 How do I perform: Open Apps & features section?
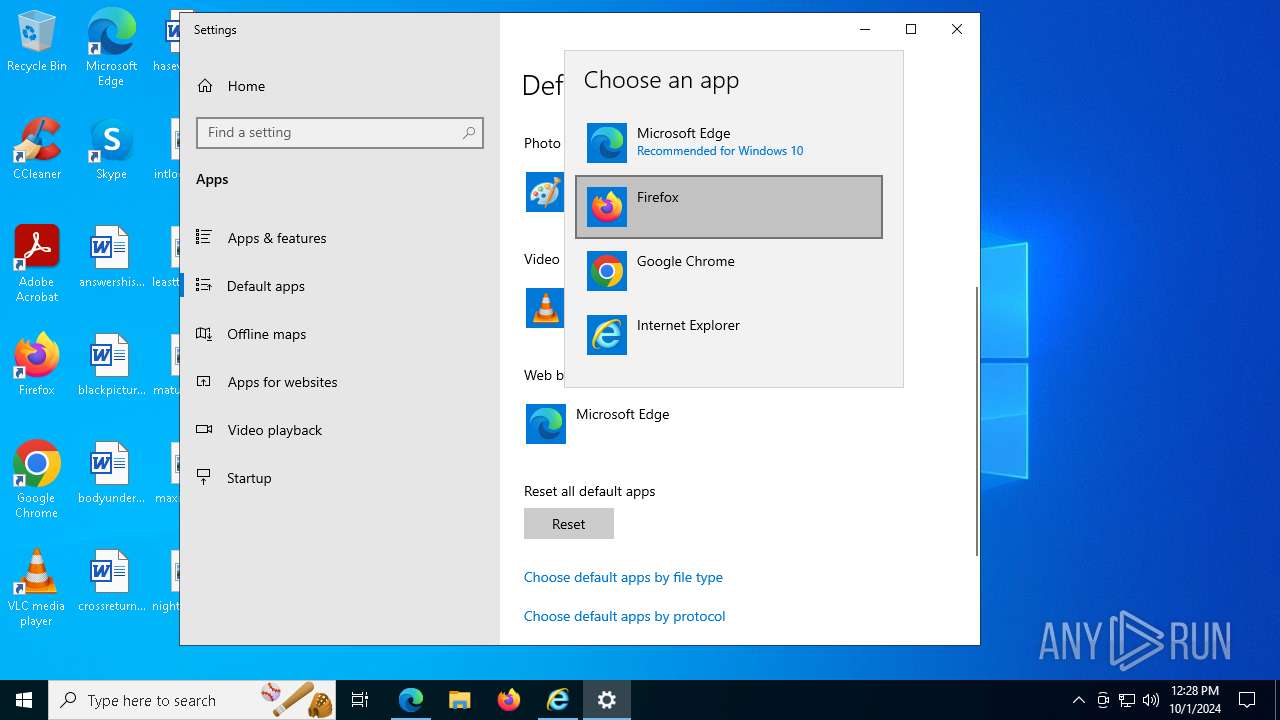coord(276,238)
